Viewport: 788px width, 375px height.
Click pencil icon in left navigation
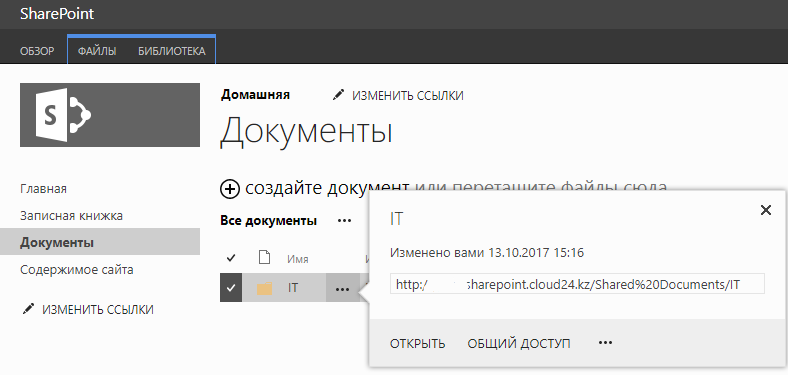click(28, 309)
